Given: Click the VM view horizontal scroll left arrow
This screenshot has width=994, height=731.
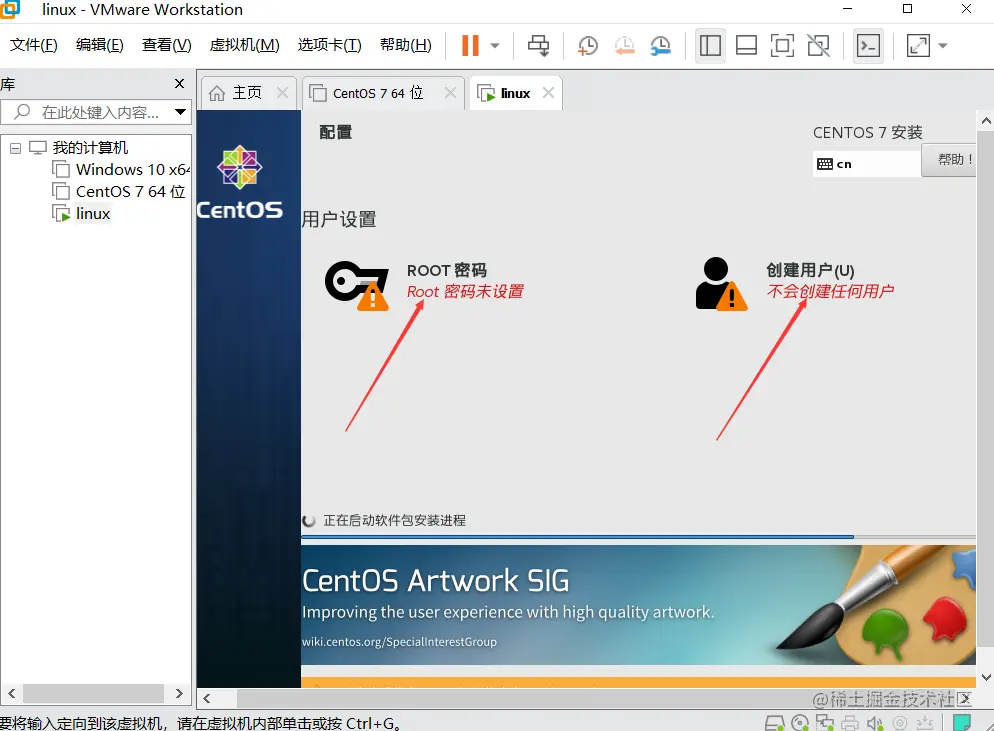Looking at the screenshot, I should coord(207,699).
